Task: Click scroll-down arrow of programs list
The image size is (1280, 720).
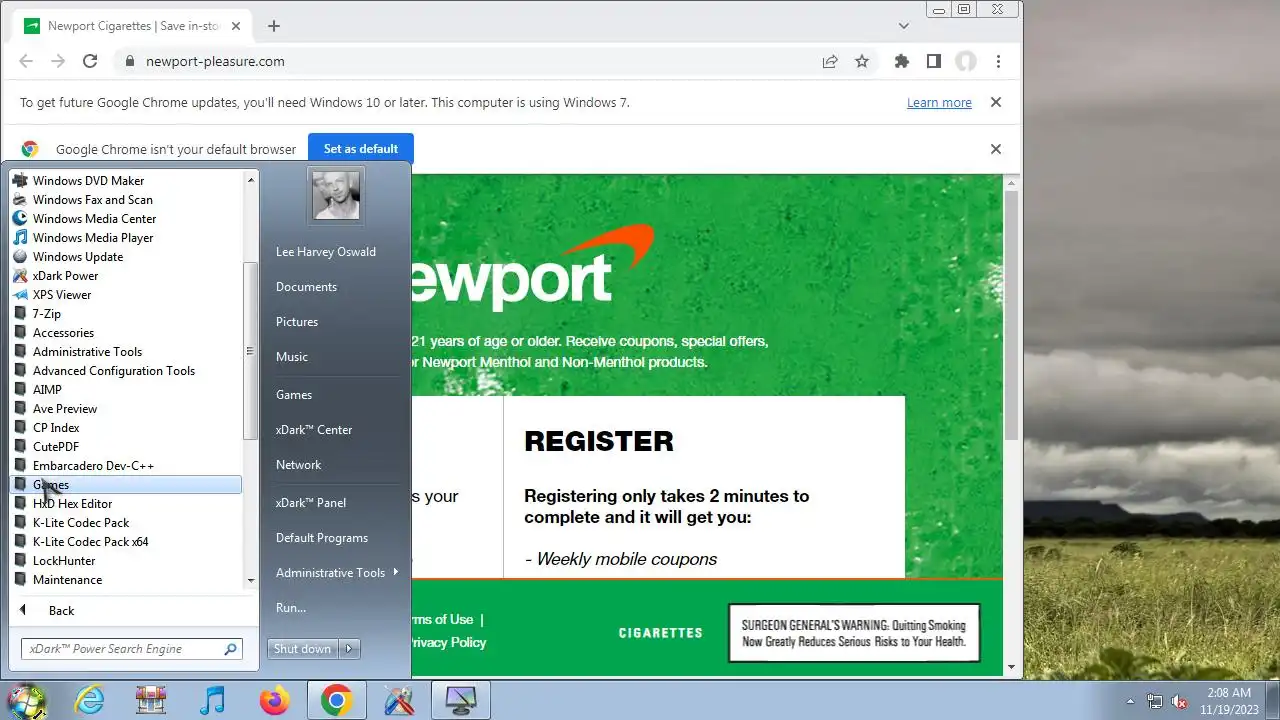Action: [x=251, y=581]
